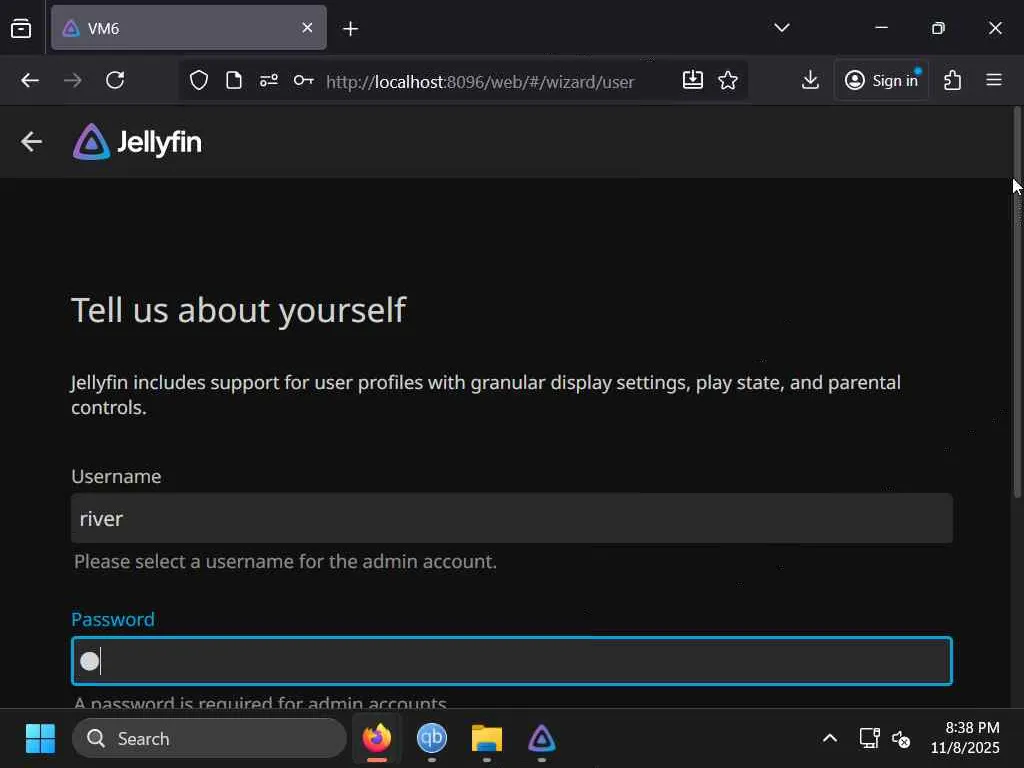
Task: Close the VM6 browser tab
Action: [307, 27]
